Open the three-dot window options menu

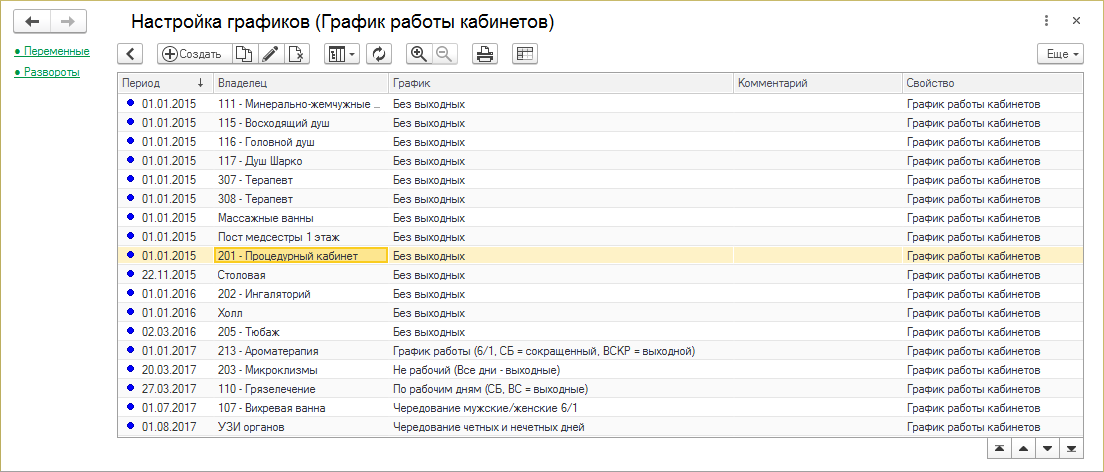[x=1046, y=21]
